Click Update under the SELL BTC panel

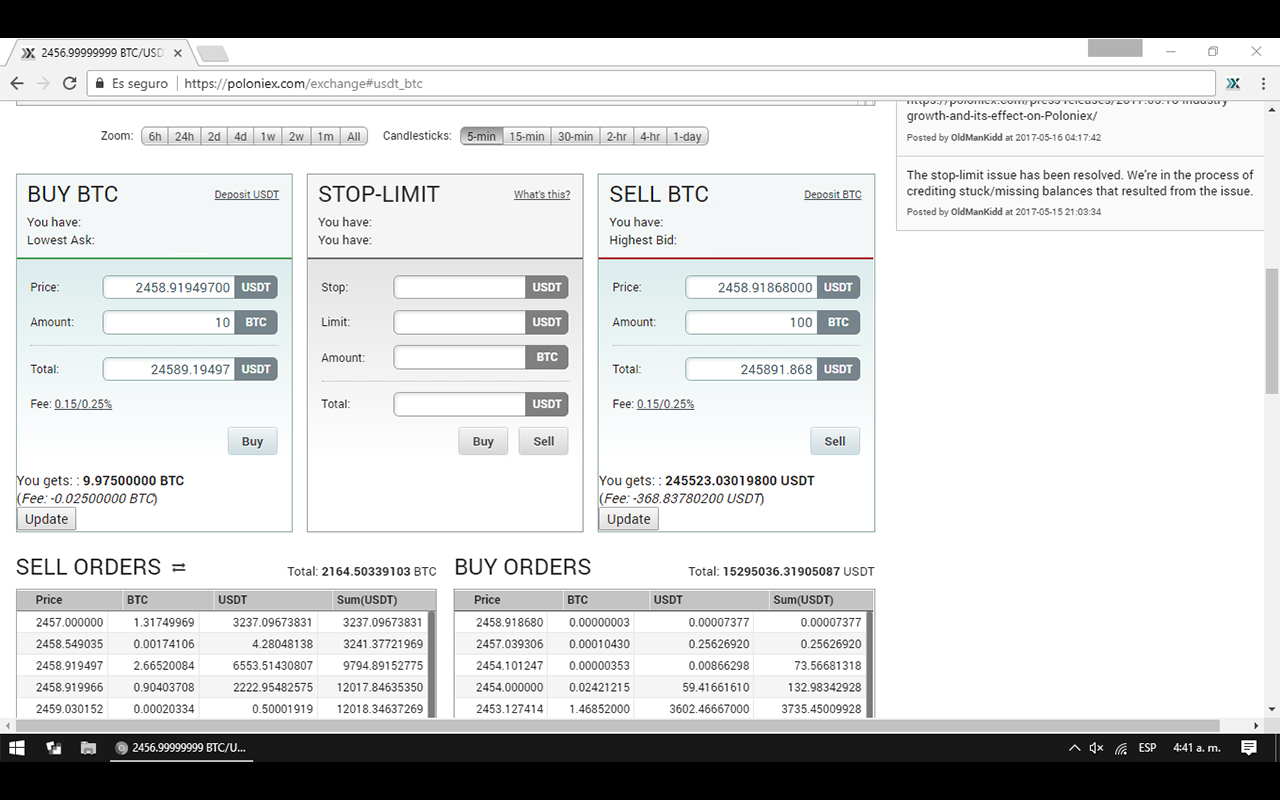click(x=629, y=519)
